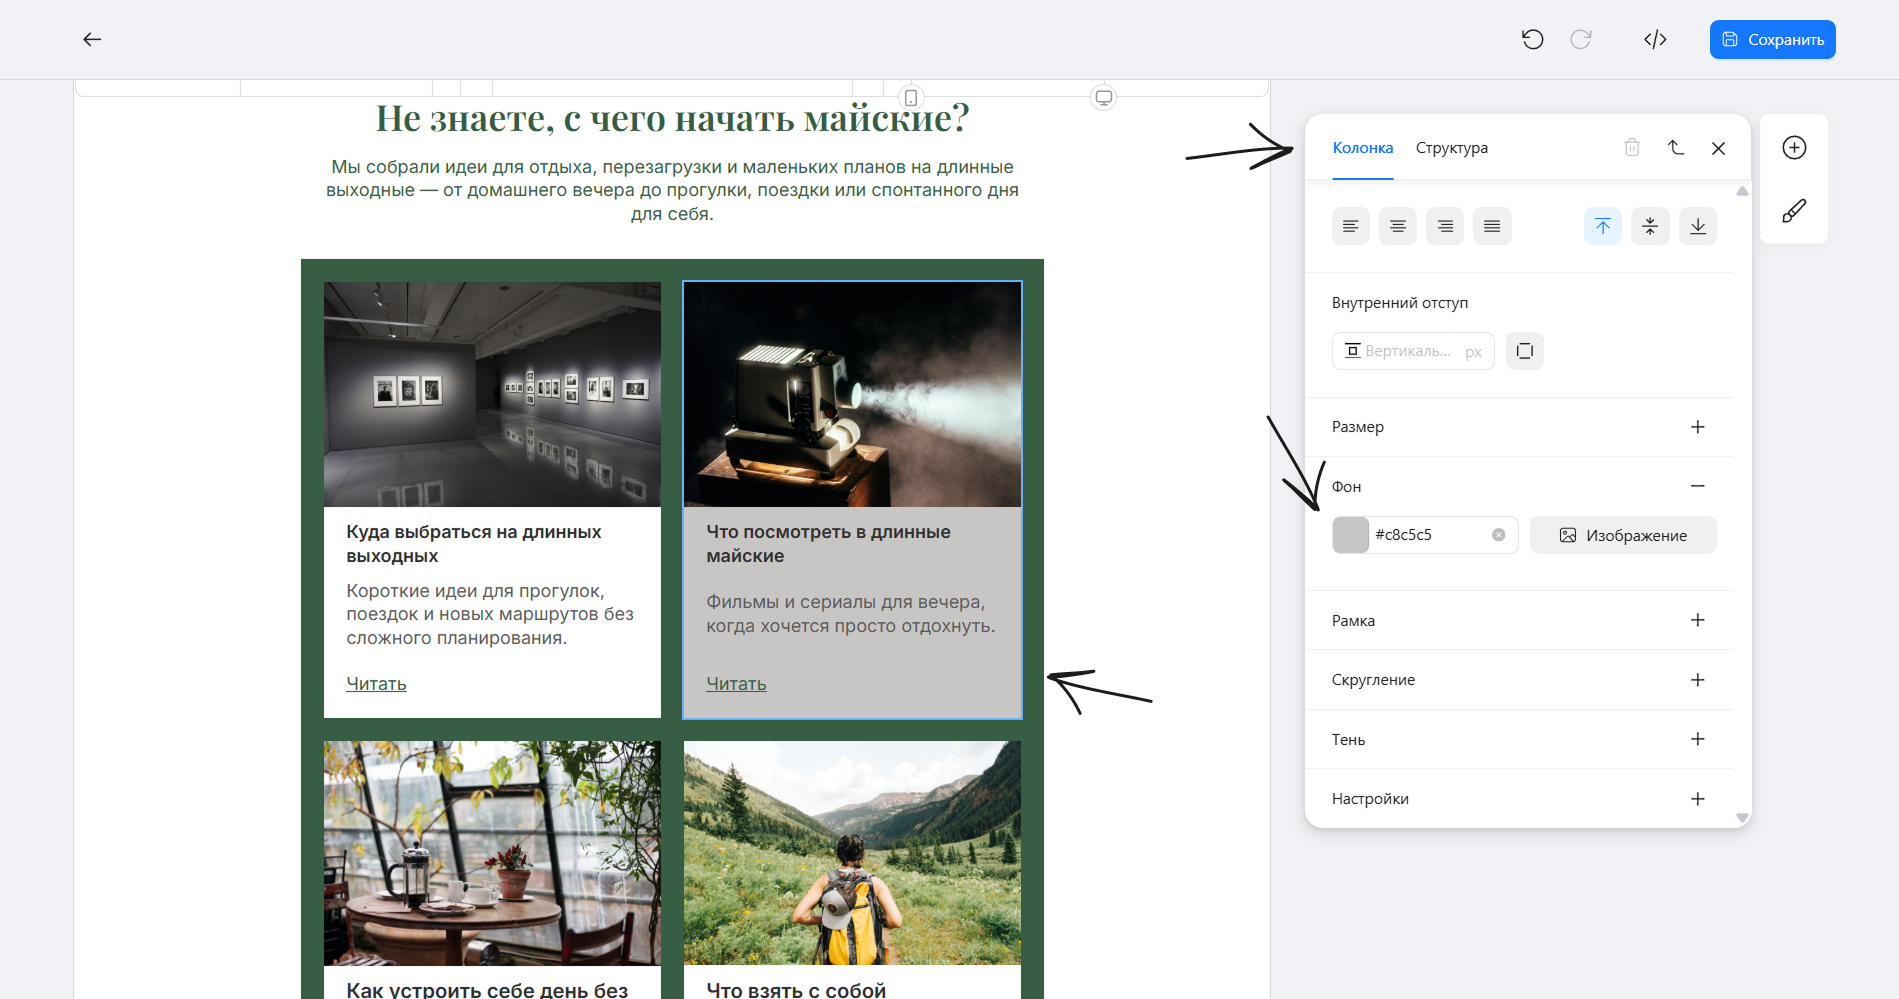Click the vertical padding input field
The width and height of the screenshot is (1899, 999).
[x=1413, y=351]
